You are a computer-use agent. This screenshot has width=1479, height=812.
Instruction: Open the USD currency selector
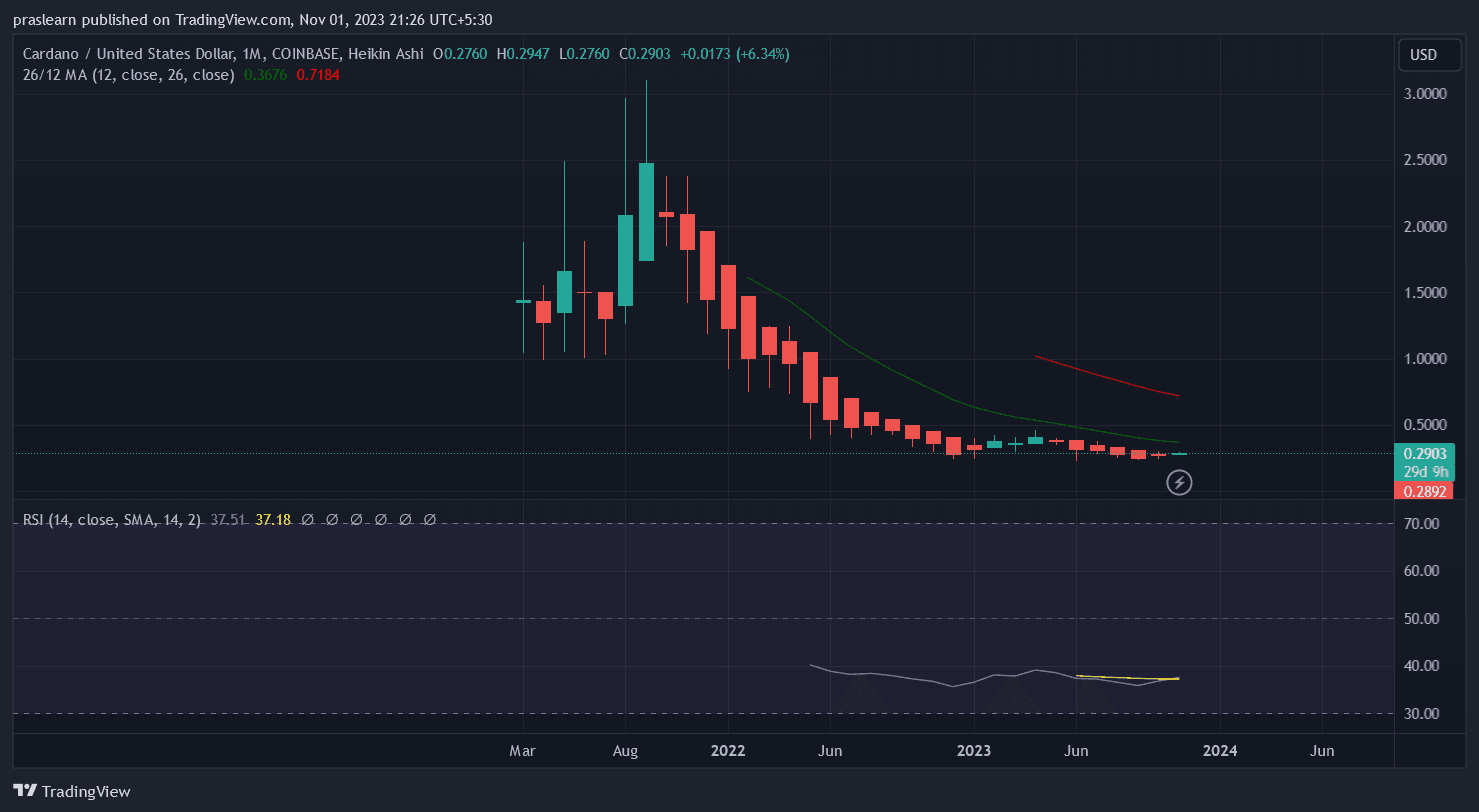tap(1422, 55)
